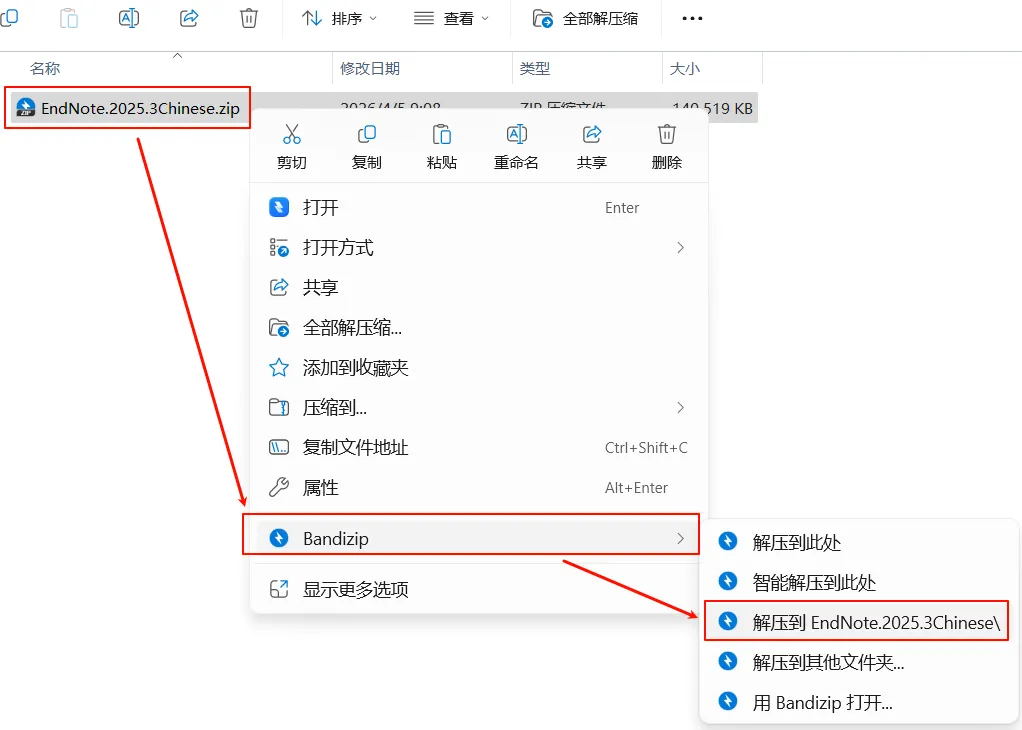The image size is (1022, 730).
Task: Choose 解压到 EndNote.2025.3Chinese\ in Bandizip submenu
Action: 856,622
